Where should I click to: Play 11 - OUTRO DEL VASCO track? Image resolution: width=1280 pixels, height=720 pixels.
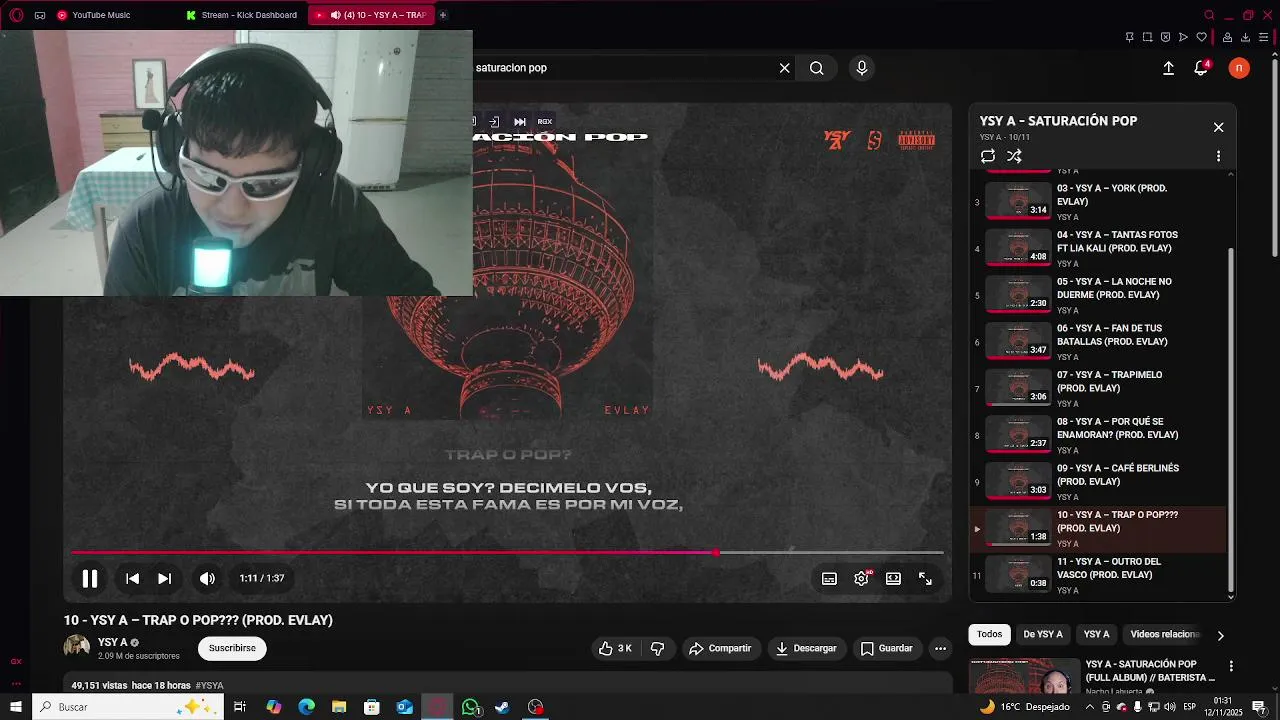pos(1100,575)
